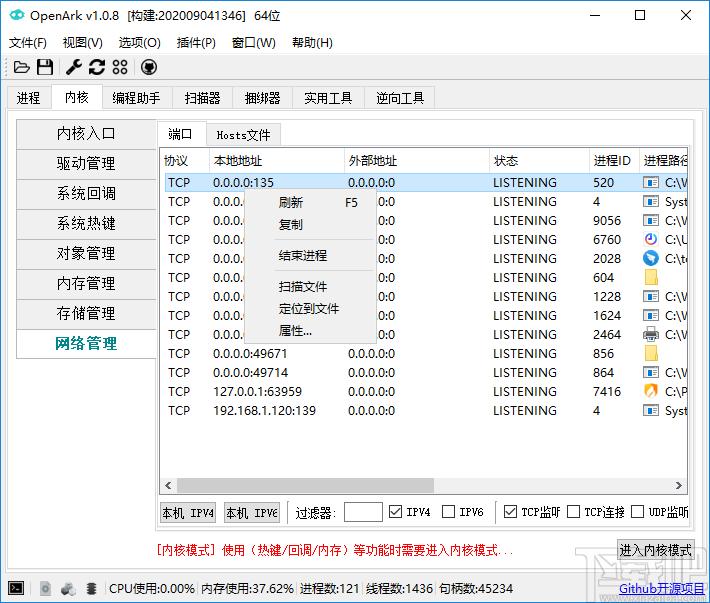This screenshot has width=710, height=603.
Task: Open the console icon in status bar
Action: click(x=16, y=588)
